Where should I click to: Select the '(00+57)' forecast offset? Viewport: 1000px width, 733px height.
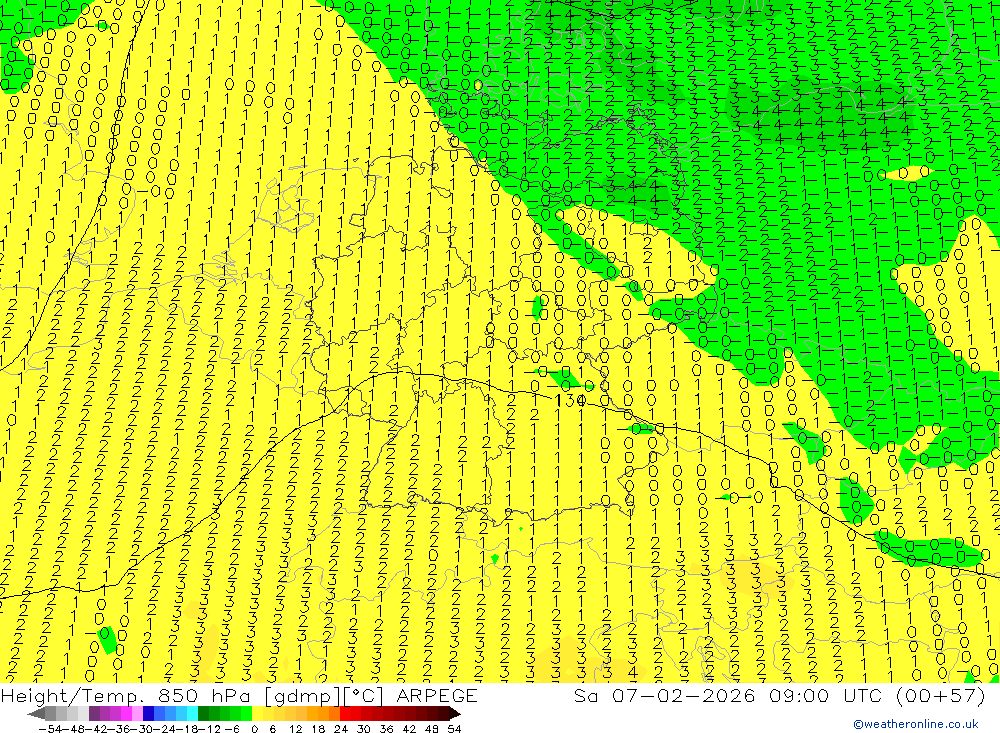click(940, 696)
